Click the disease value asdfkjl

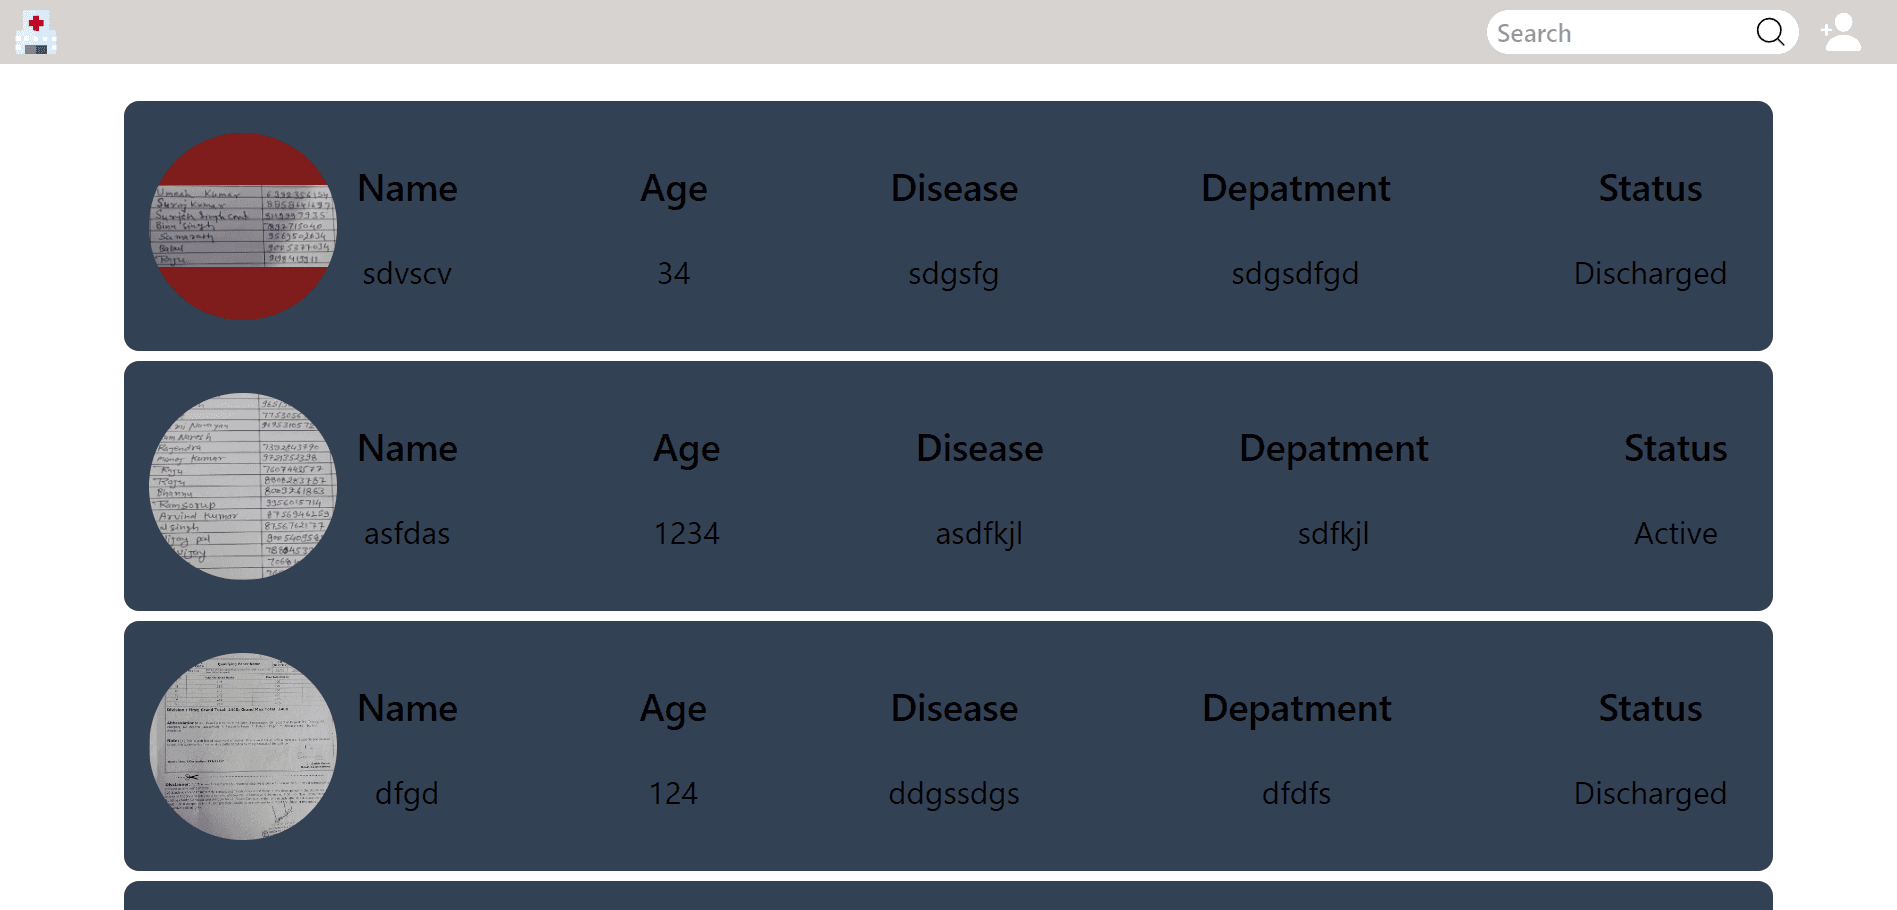pos(979,533)
